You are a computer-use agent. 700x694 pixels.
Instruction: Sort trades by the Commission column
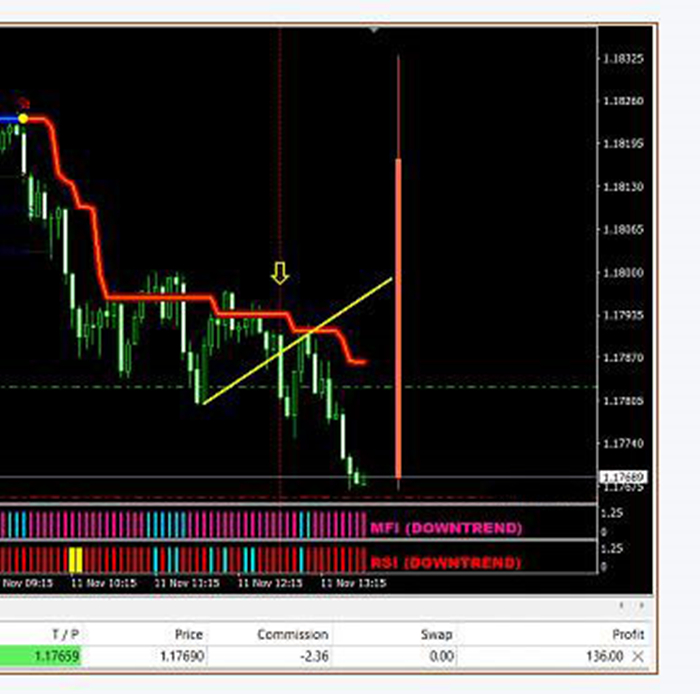pyautogui.click(x=293, y=635)
